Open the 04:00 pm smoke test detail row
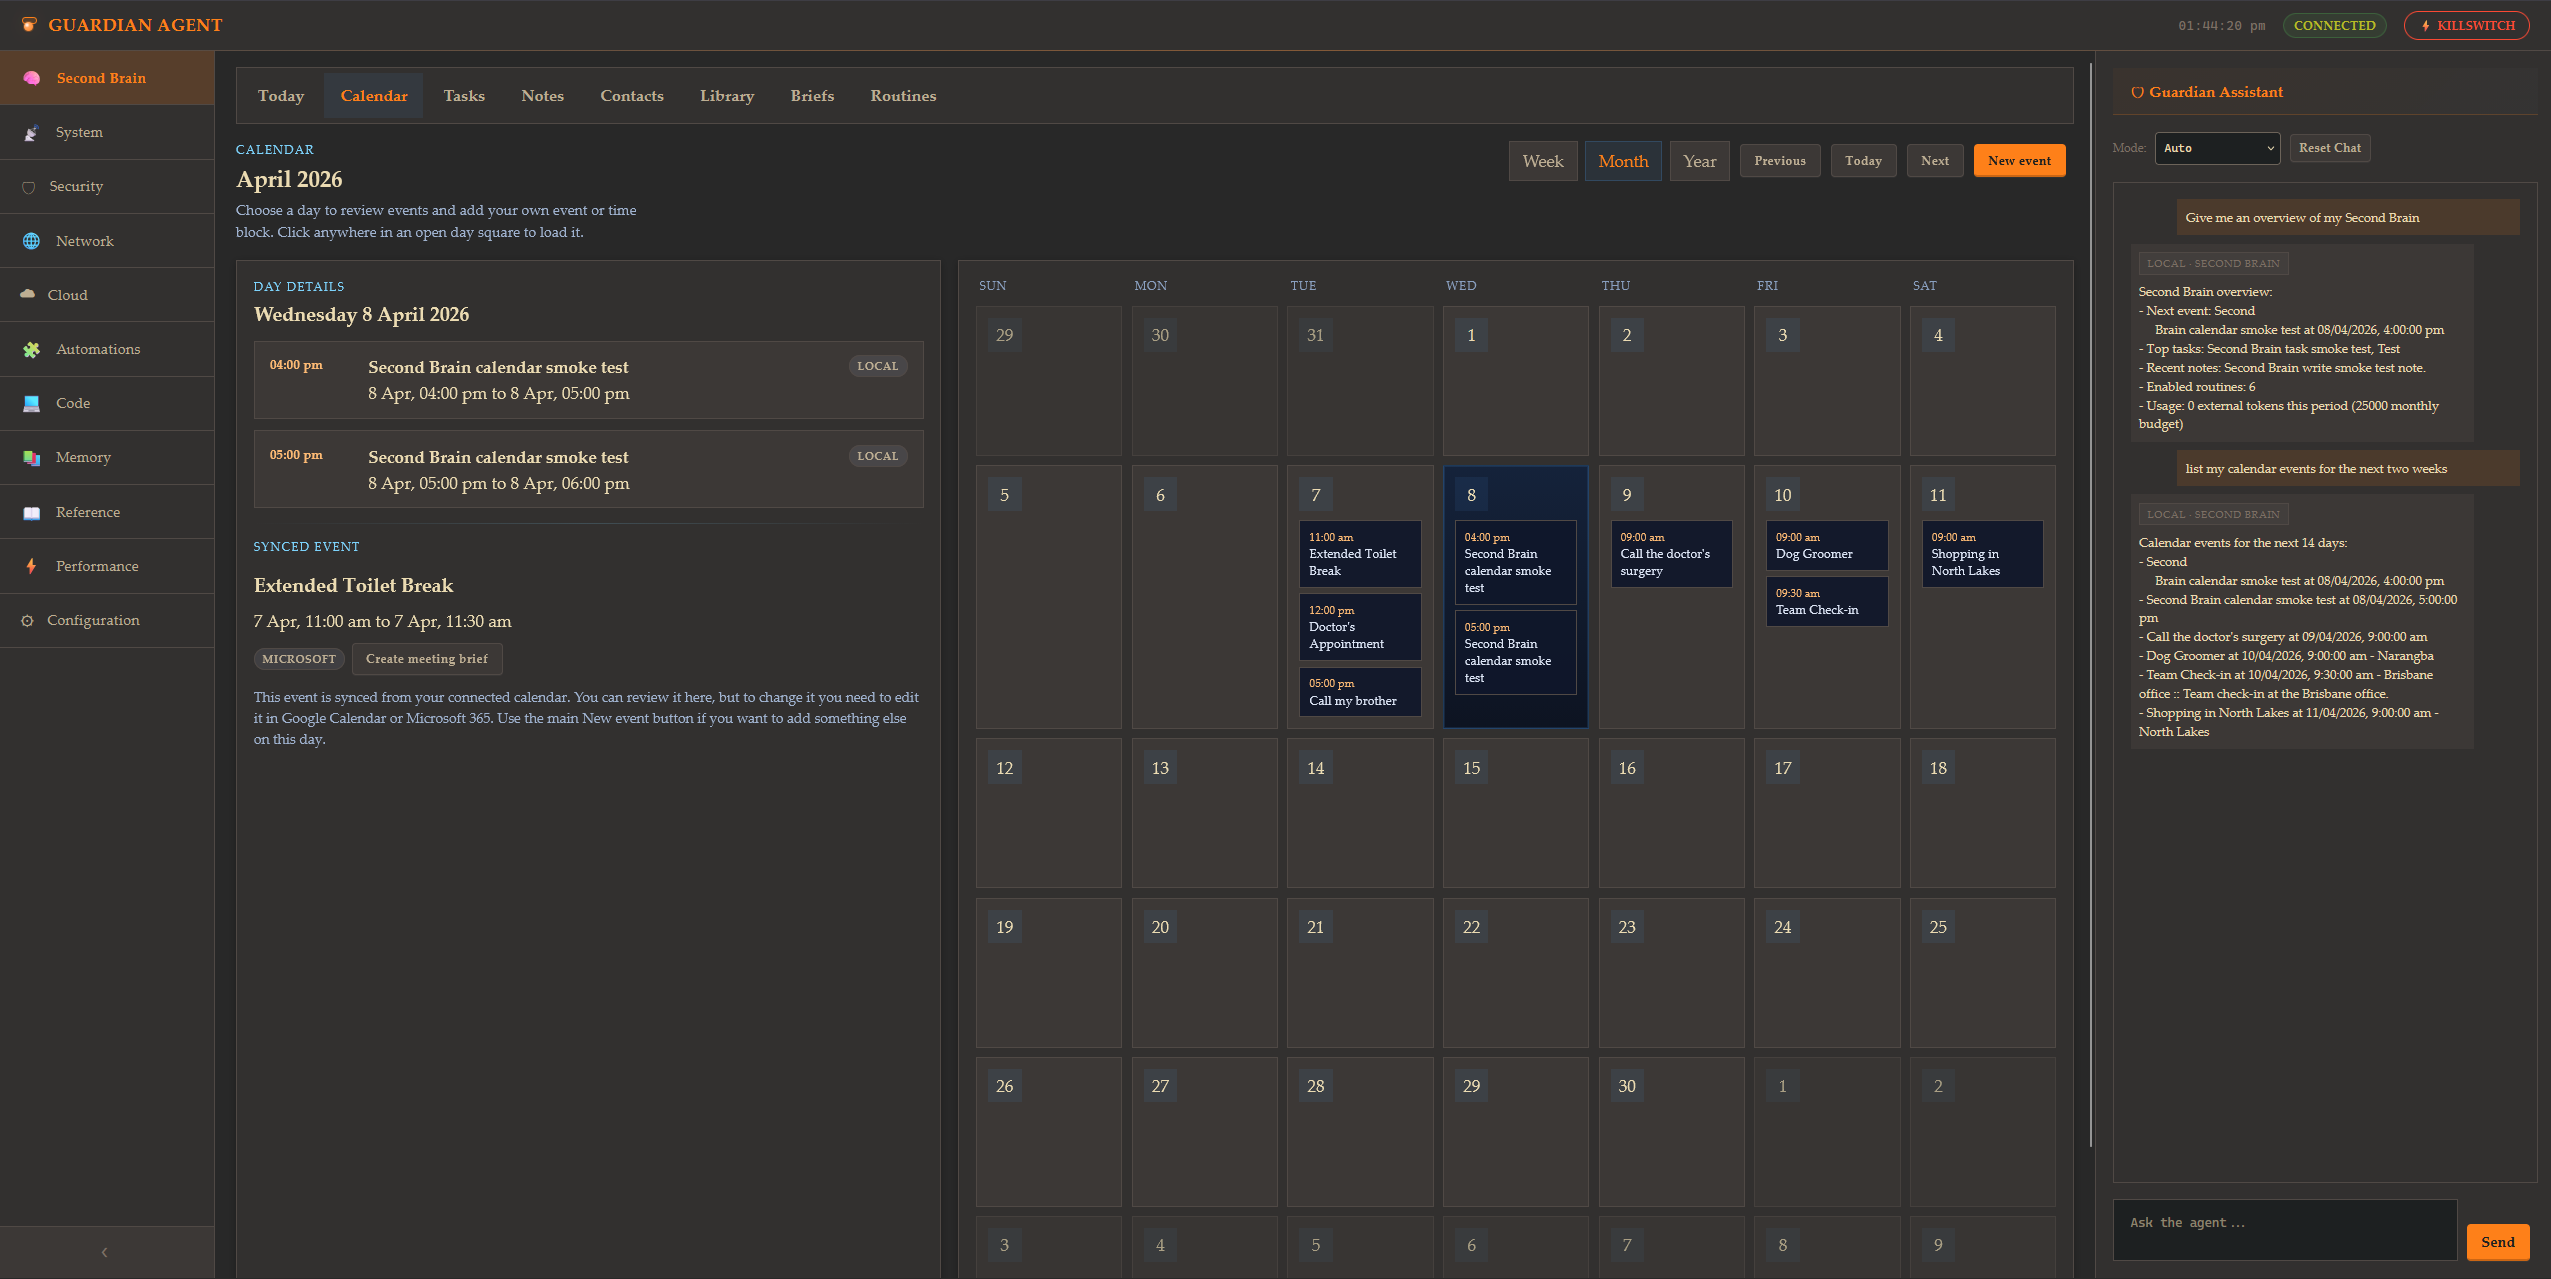 pyautogui.click(x=588, y=380)
